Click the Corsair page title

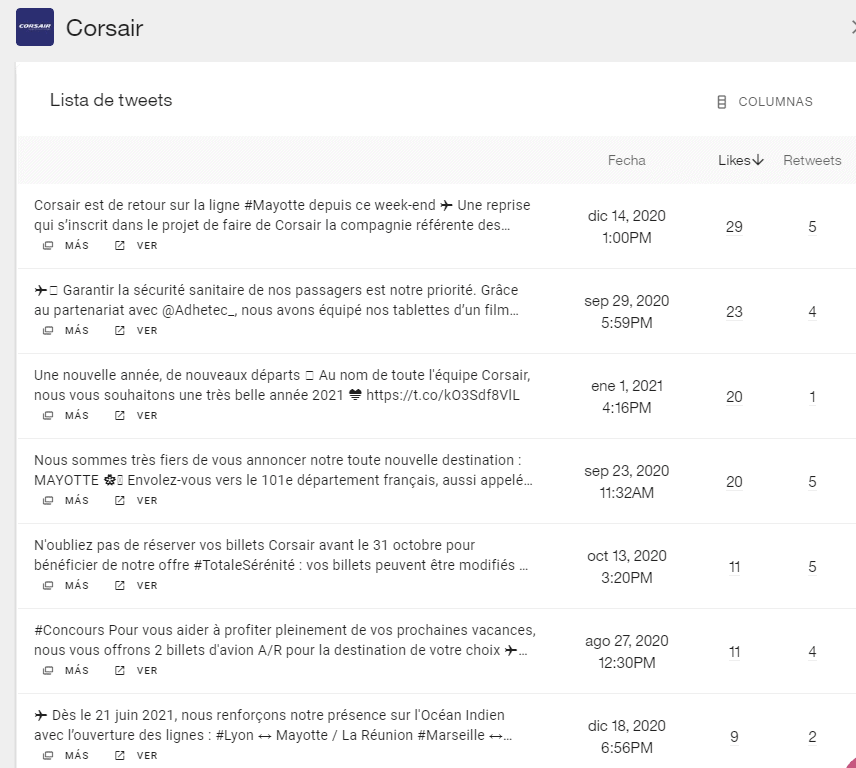click(104, 28)
